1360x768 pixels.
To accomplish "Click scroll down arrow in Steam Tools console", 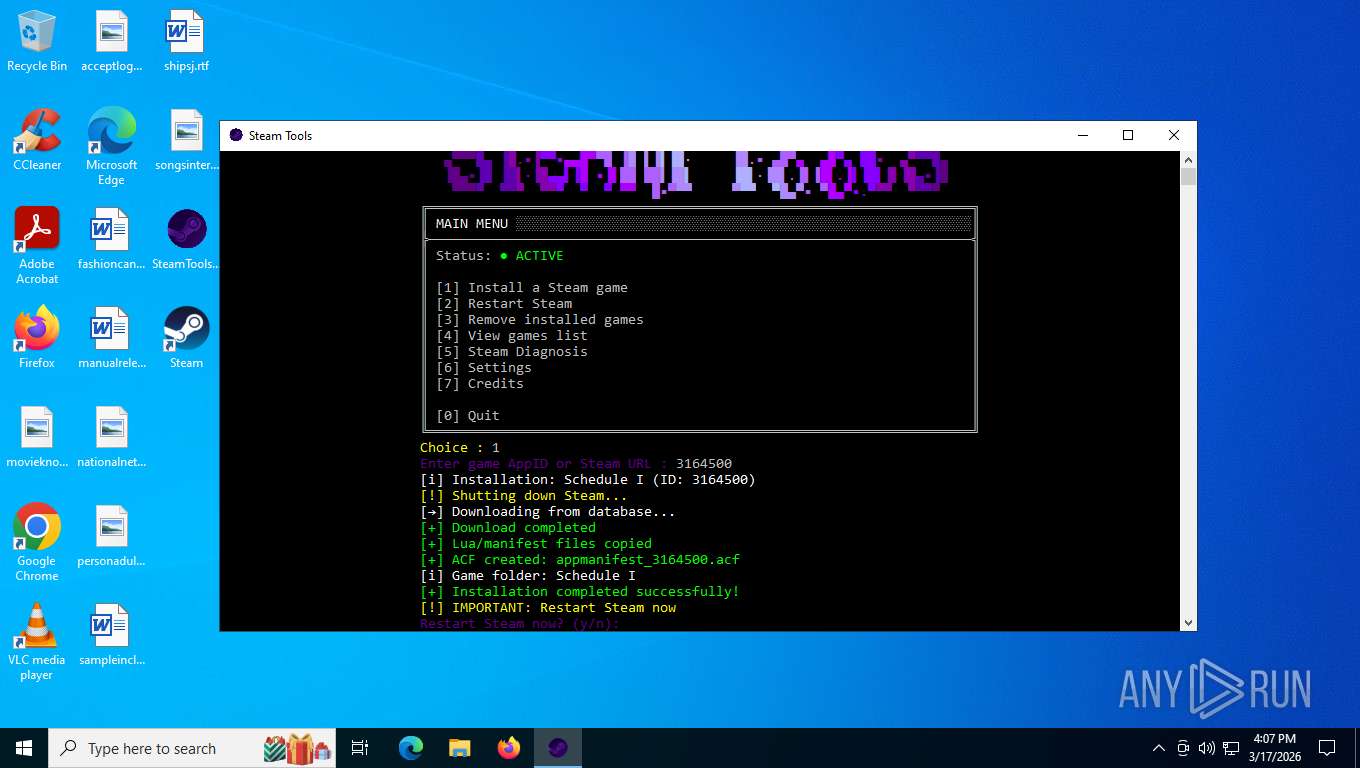I will pos(1188,622).
